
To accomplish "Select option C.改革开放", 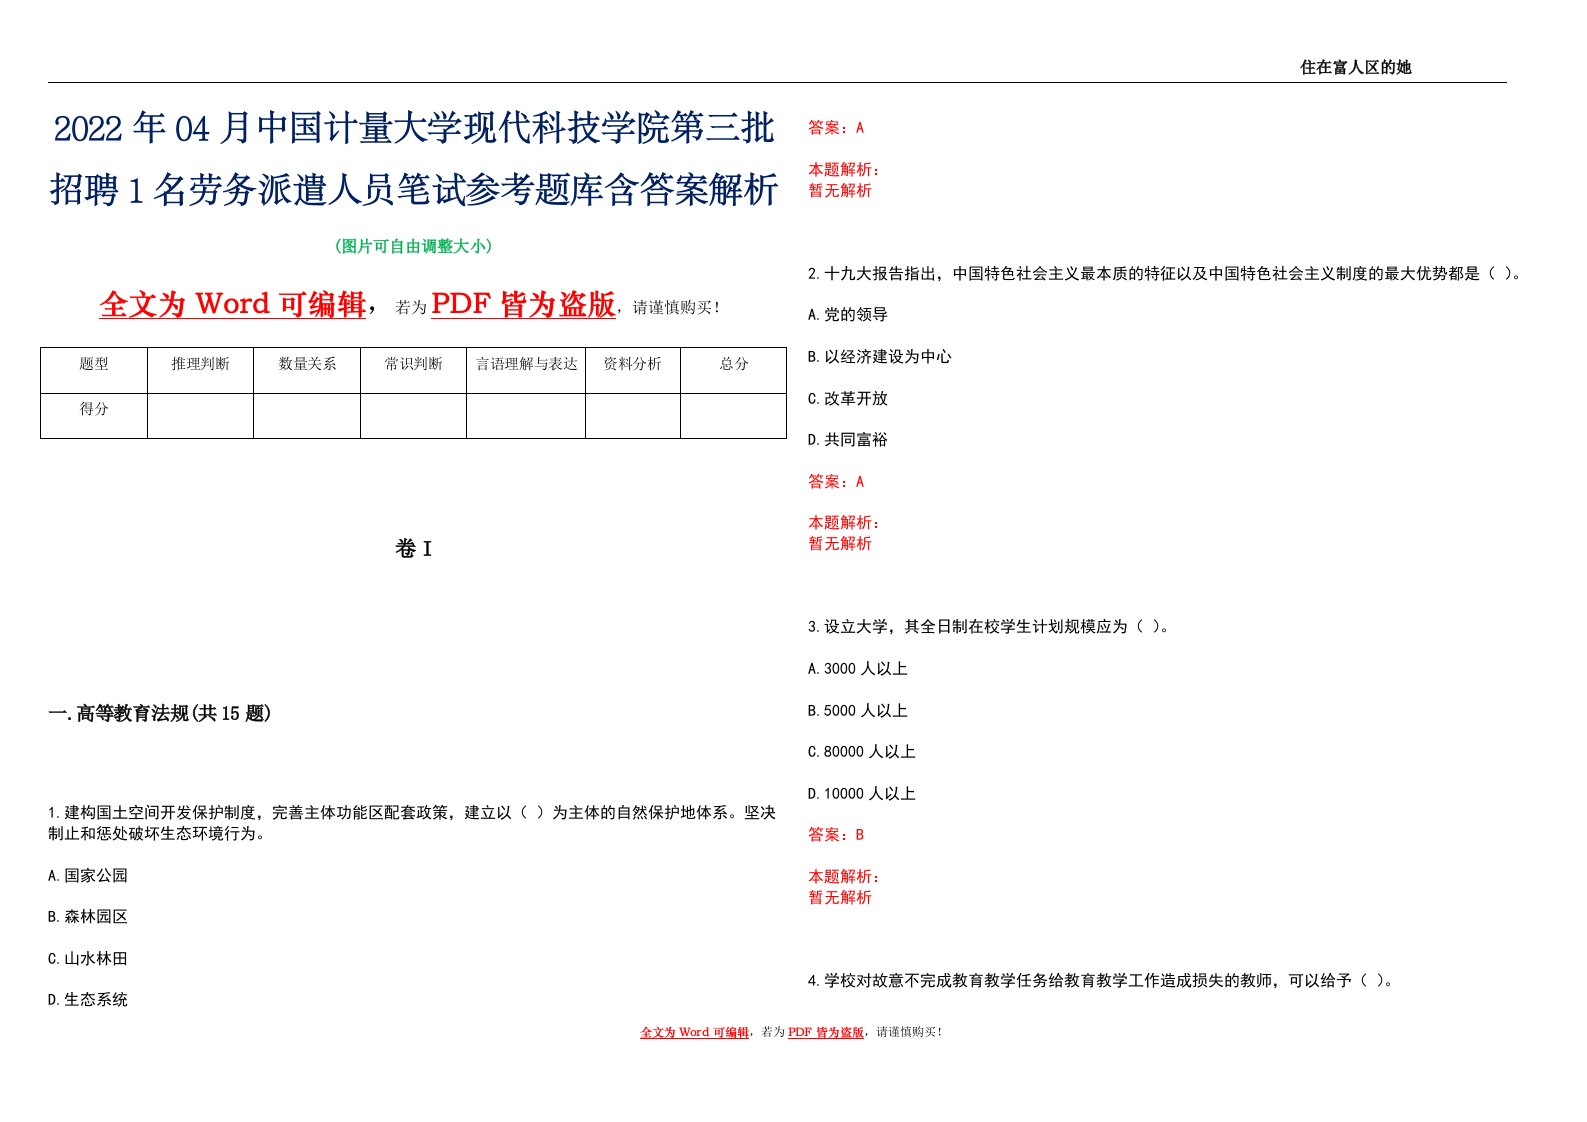I will (848, 398).
